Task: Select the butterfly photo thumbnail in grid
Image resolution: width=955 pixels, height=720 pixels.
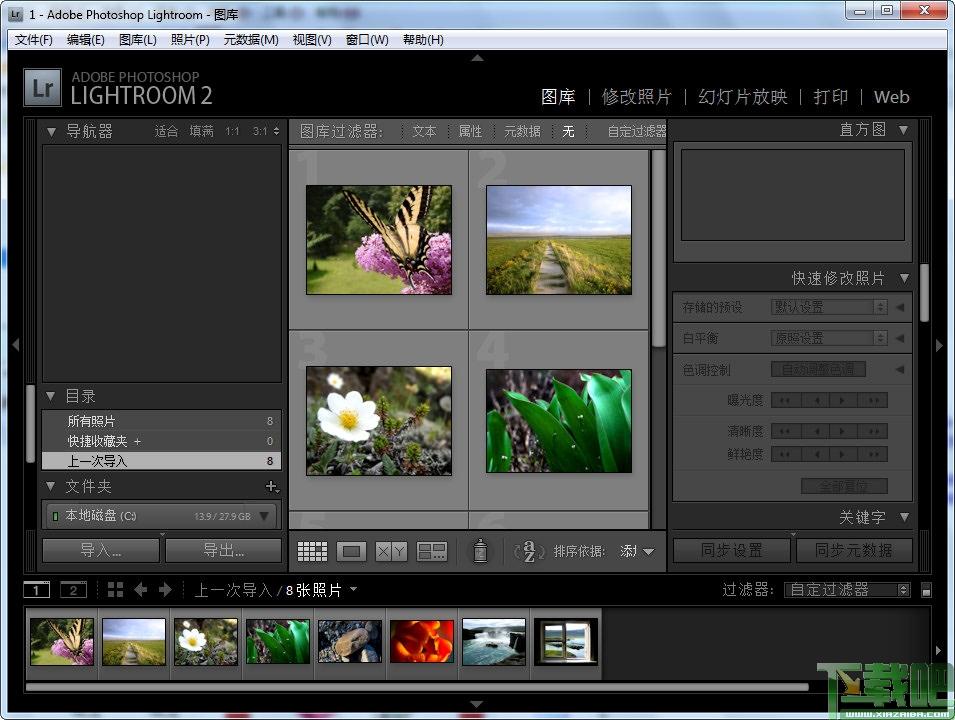Action: 378,240
